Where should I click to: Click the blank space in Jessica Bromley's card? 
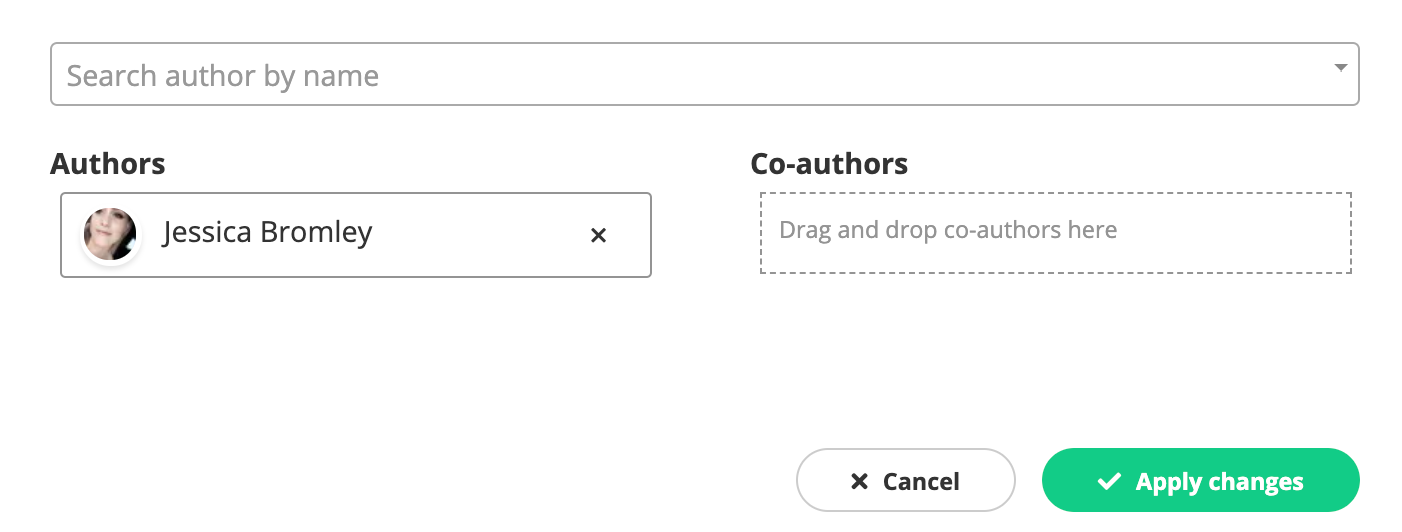click(x=480, y=235)
